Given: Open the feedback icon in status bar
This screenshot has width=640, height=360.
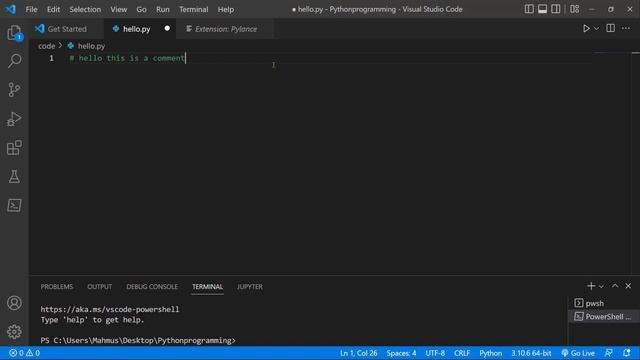Looking at the screenshot, I should [x=609, y=353].
